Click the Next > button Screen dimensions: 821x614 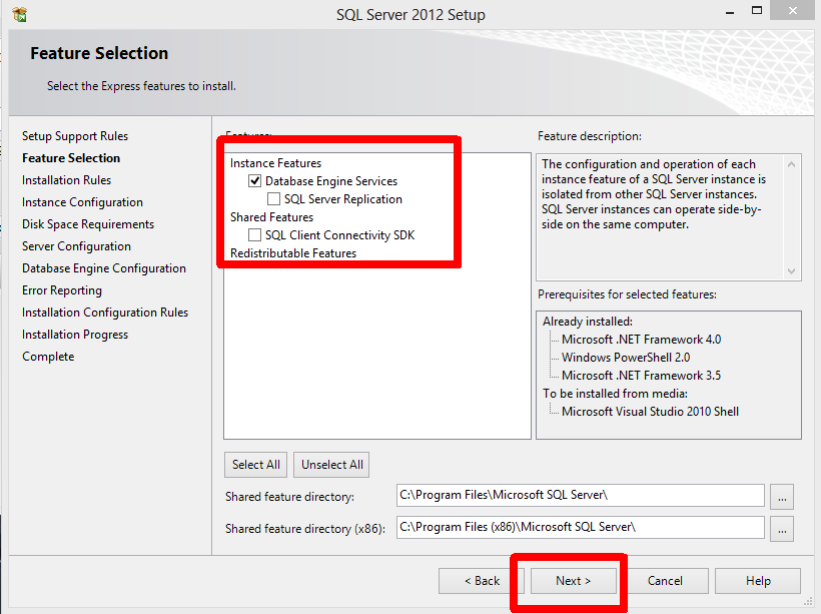573,581
